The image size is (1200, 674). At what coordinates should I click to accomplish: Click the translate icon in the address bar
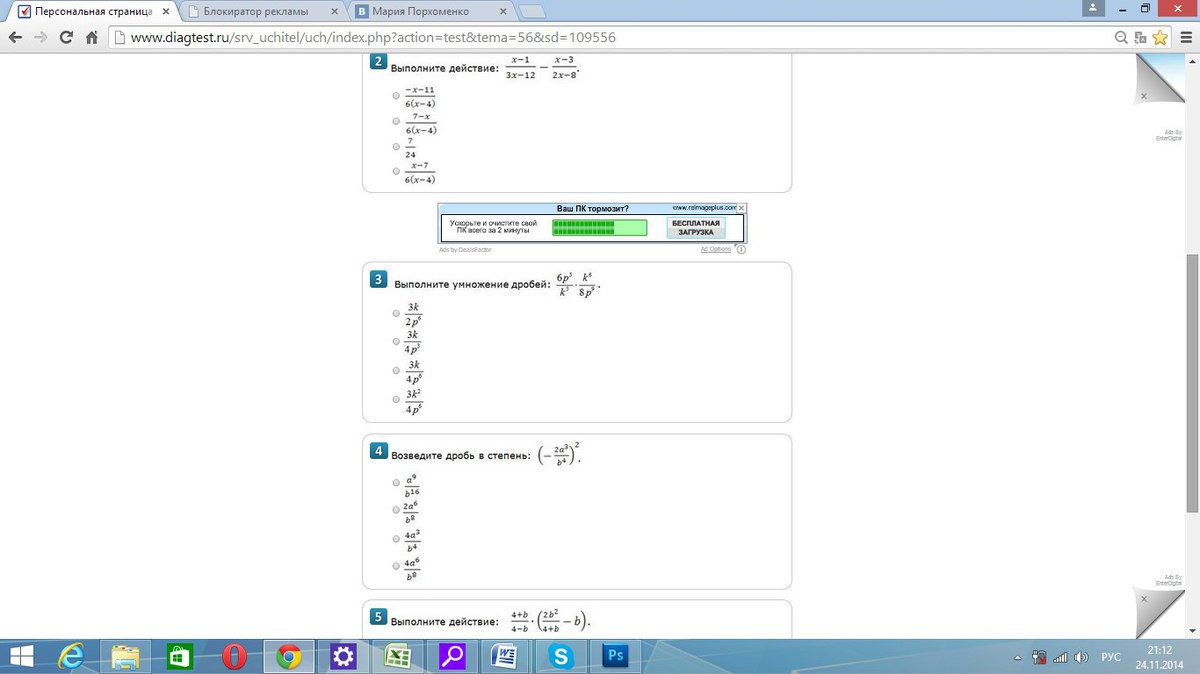[x=1141, y=37]
